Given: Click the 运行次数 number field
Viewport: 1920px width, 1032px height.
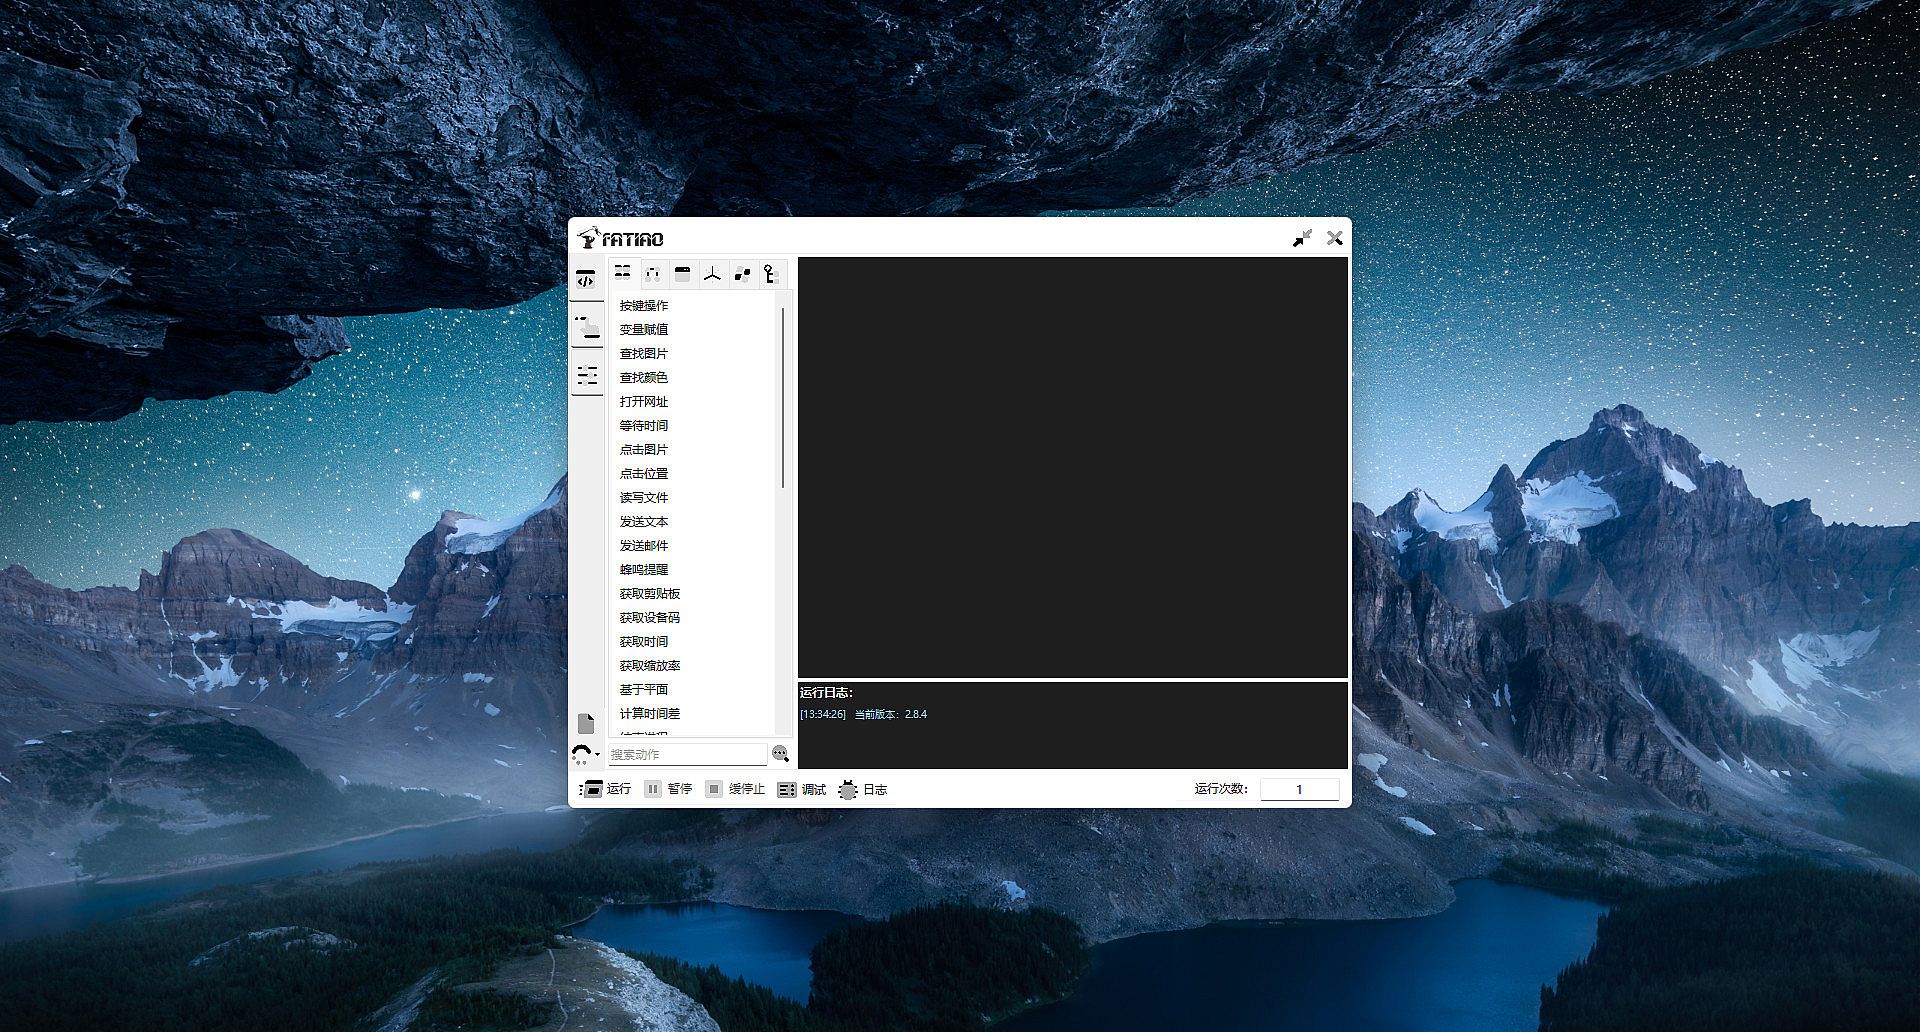Looking at the screenshot, I should point(1299,789).
